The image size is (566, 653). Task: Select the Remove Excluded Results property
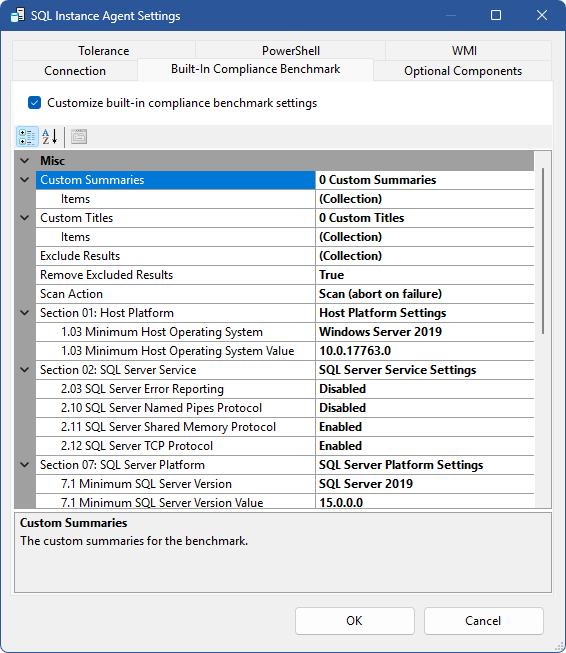click(175, 275)
